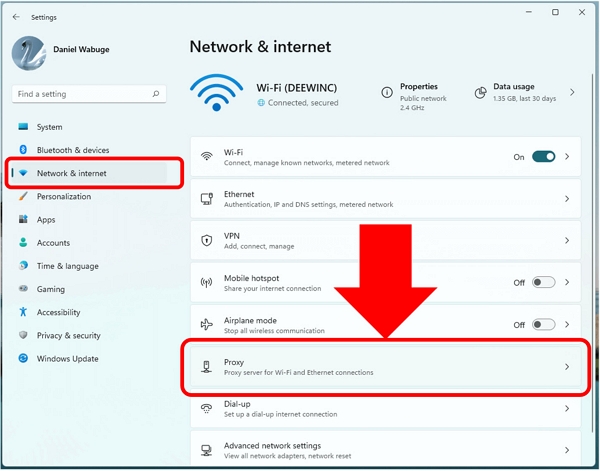Click the Airplane mode plane icon
The height and width of the screenshot is (471, 600).
207,324
